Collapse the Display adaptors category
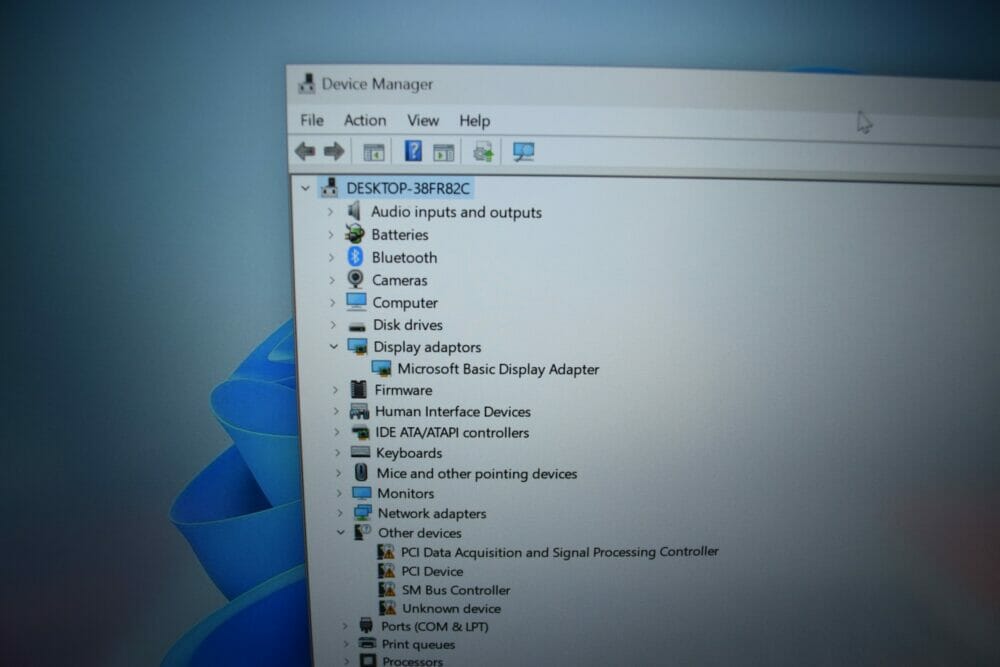 (x=334, y=346)
